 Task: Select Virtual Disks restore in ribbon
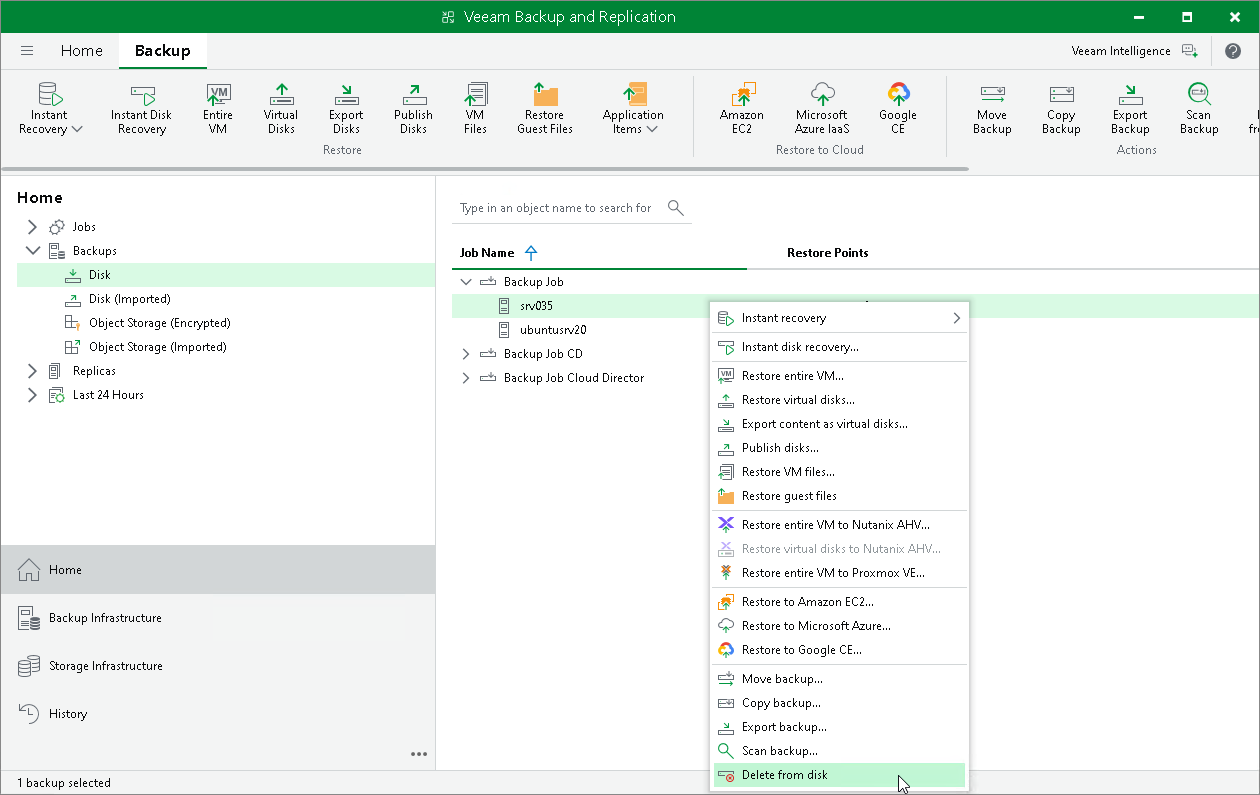pyautogui.click(x=281, y=108)
